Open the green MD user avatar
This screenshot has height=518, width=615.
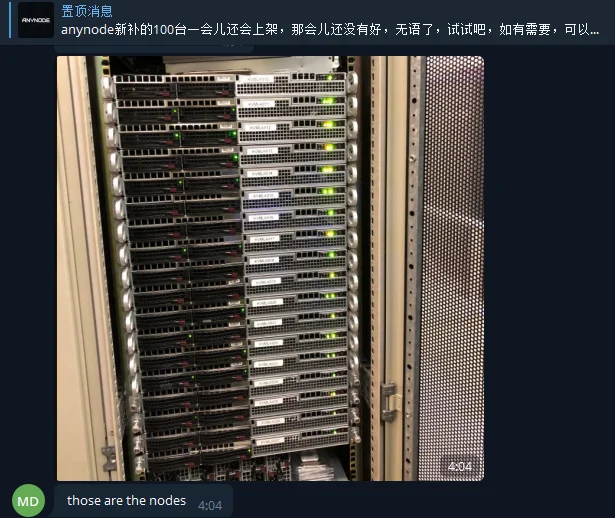pyautogui.click(x=28, y=501)
